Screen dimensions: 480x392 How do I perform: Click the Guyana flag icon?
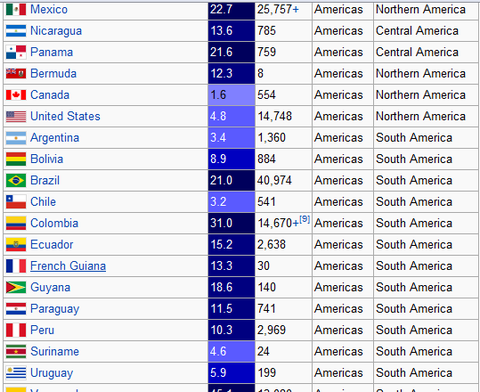pyautogui.click(x=16, y=287)
